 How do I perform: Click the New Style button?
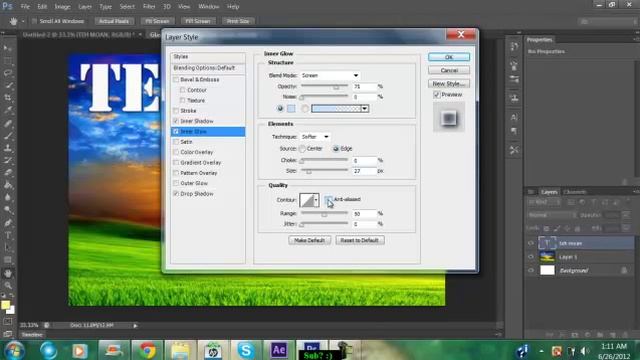[449, 83]
